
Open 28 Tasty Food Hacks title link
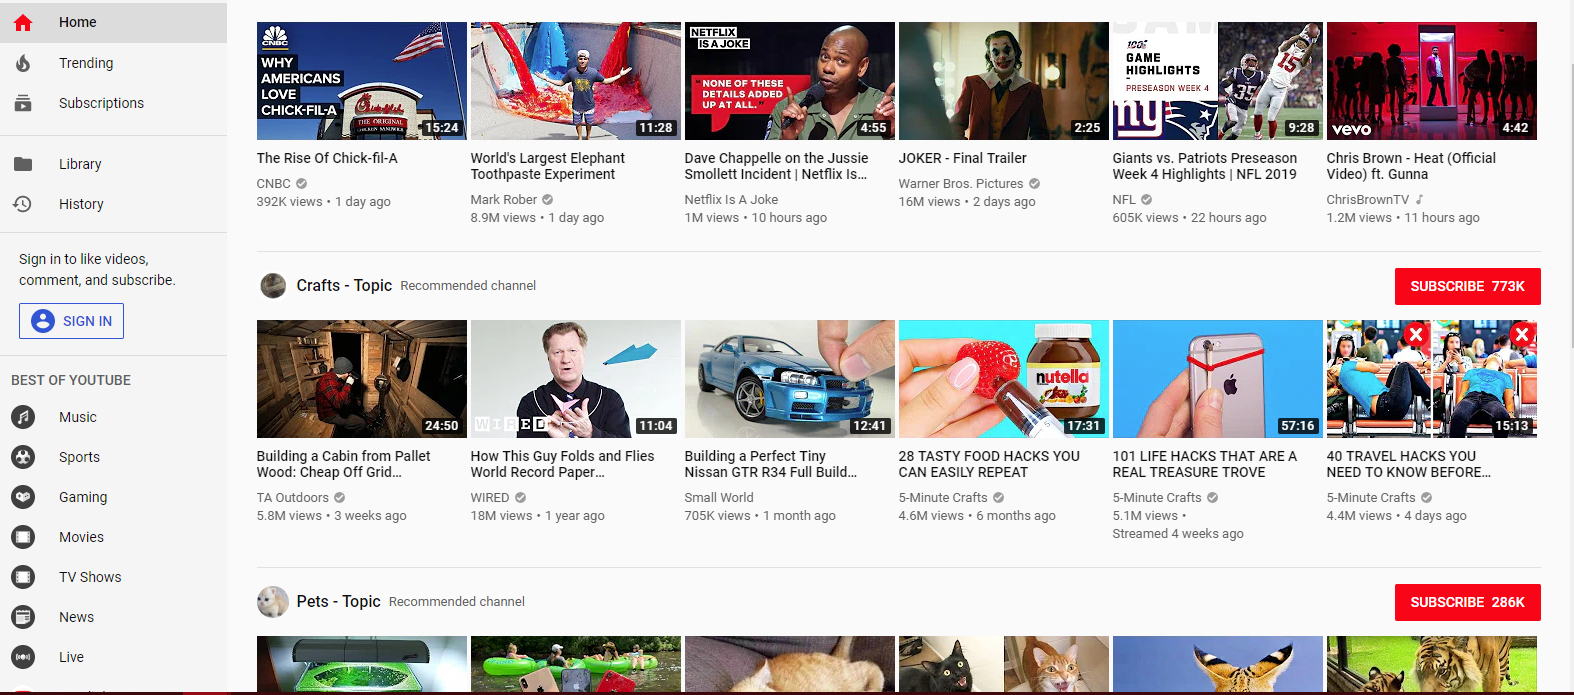[989, 464]
